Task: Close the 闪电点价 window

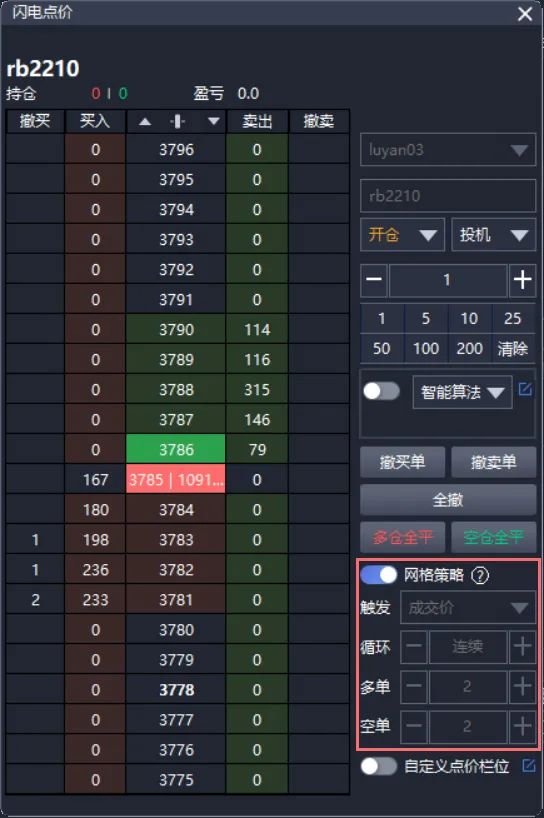Action: click(525, 14)
